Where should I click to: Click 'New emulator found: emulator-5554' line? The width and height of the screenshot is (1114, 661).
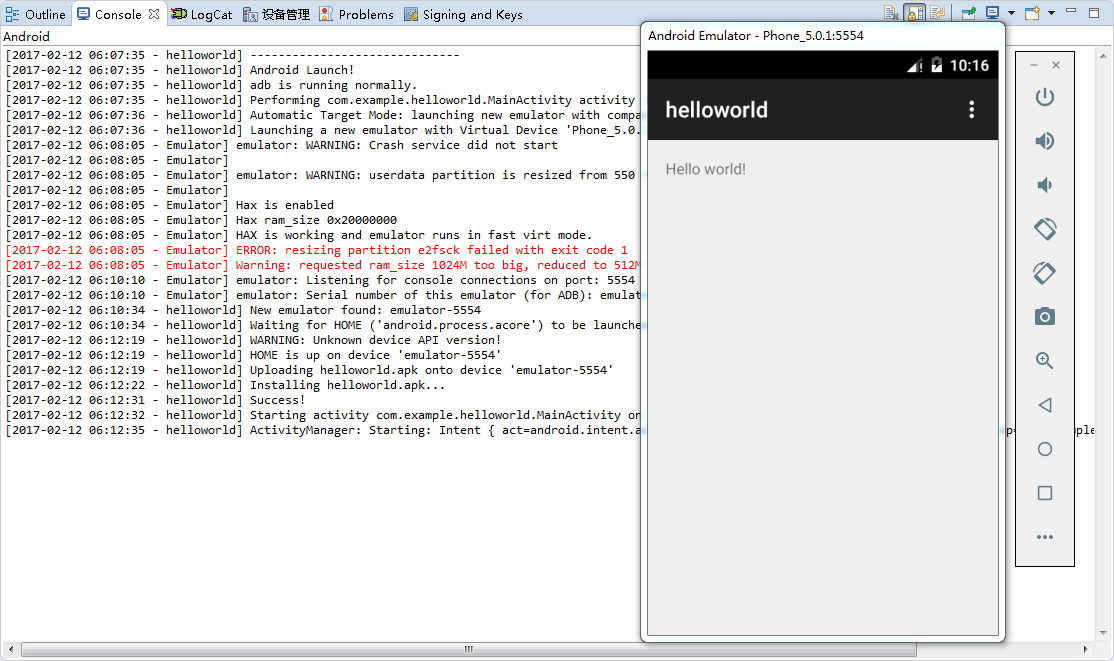click(x=243, y=310)
